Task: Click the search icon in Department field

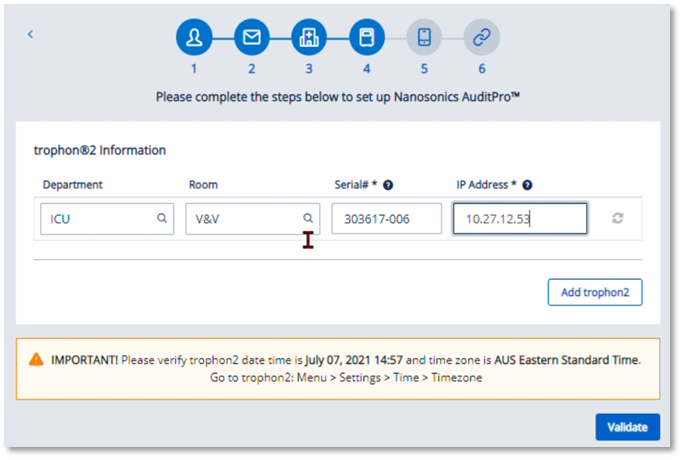Action: point(162,218)
